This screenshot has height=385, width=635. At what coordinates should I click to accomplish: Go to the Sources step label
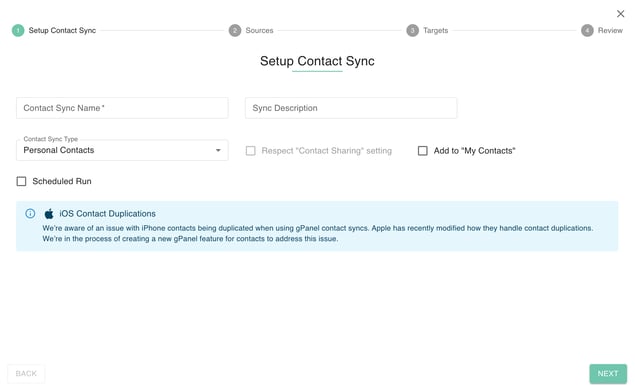tap(259, 30)
